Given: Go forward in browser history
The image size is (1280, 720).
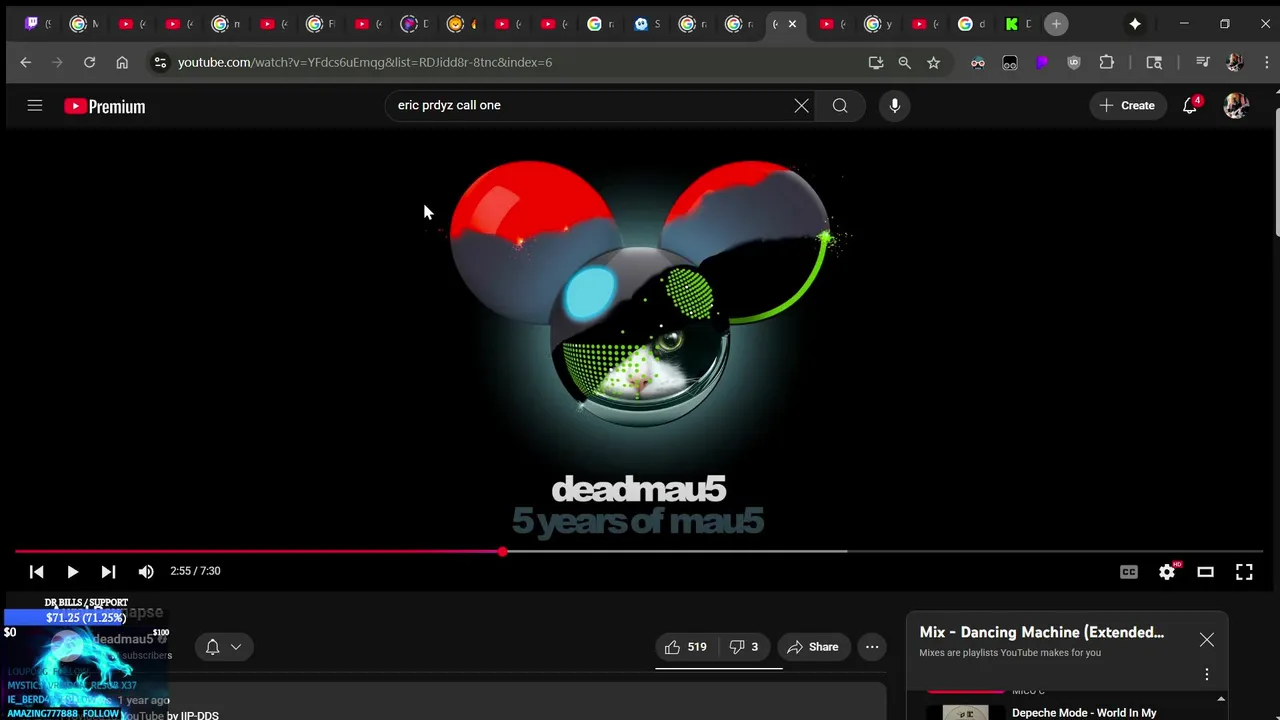Looking at the screenshot, I should click(57, 62).
